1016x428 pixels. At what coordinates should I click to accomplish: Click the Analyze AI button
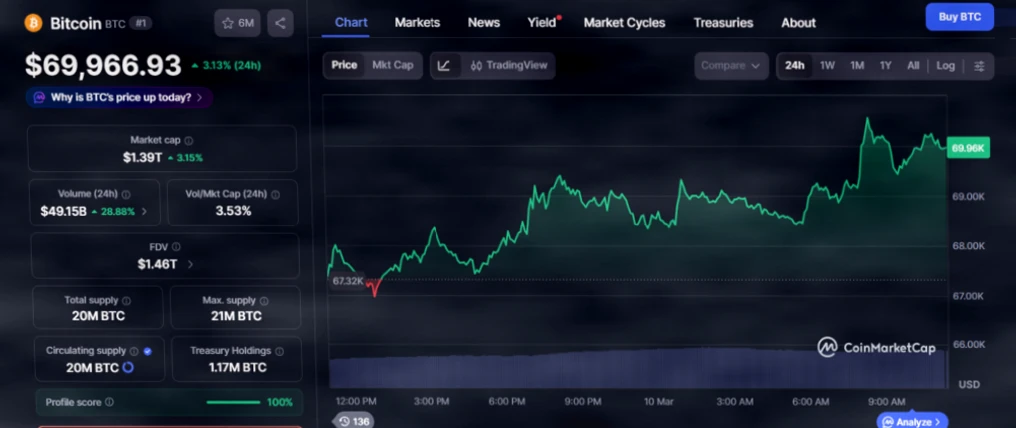[x=912, y=422]
